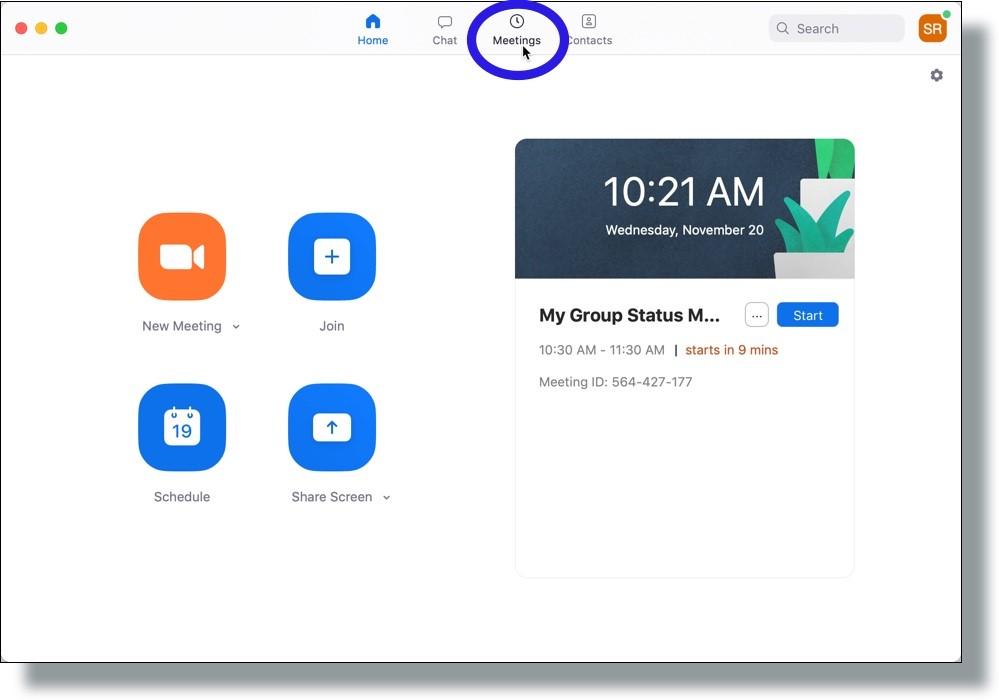Screen dimensions: 999x700
Task: Click the 10:21 AM clock display
Action: click(x=684, y=192)
